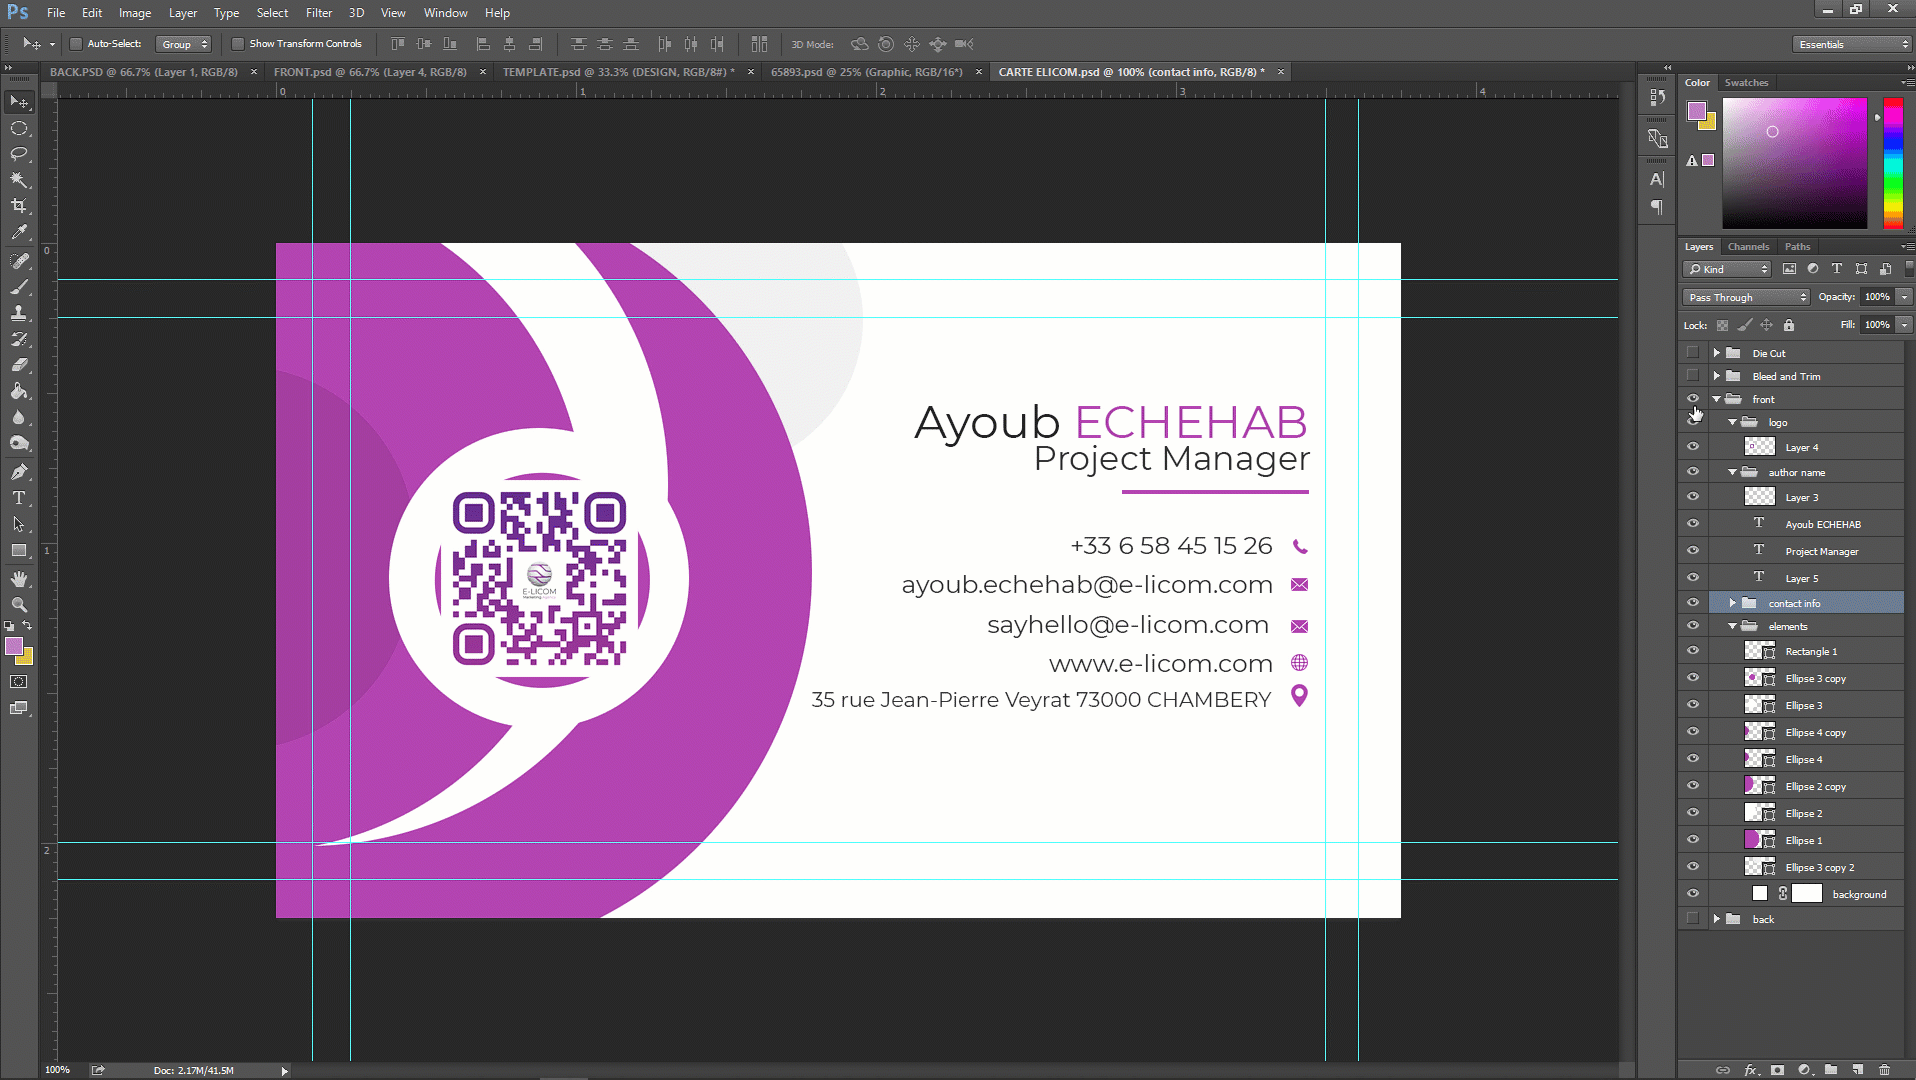
Task: Select the Crop tool
Action: pos(19,206)
